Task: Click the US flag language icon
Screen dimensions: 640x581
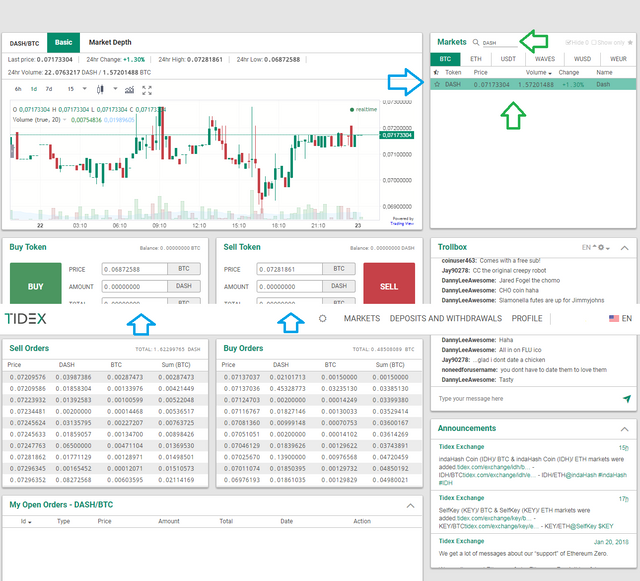Action: [x=614, y=318]
